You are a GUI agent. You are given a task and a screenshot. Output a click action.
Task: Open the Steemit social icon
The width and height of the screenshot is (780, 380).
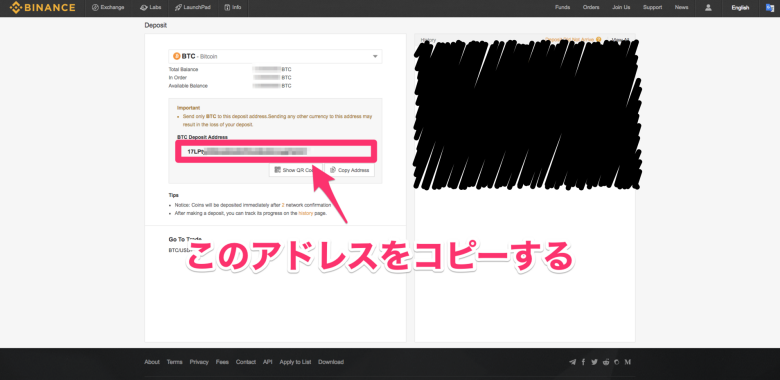coord(617,362)
